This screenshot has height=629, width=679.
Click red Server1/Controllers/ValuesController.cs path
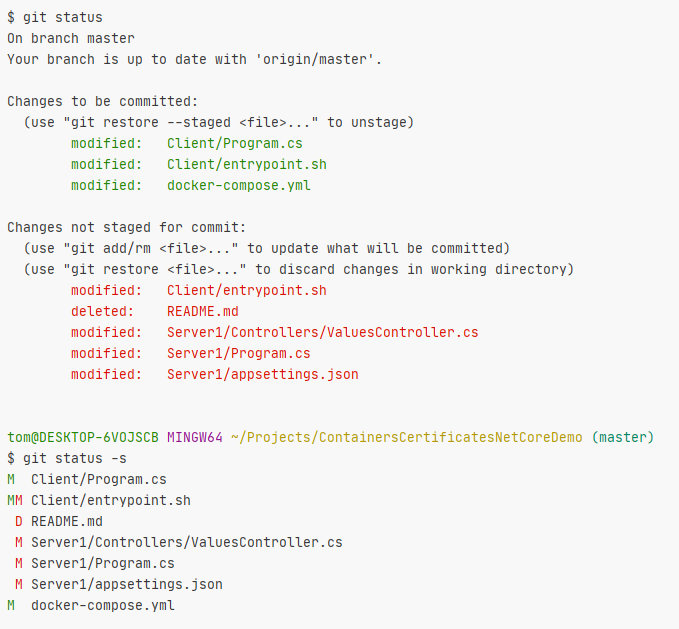coord(323,332)
